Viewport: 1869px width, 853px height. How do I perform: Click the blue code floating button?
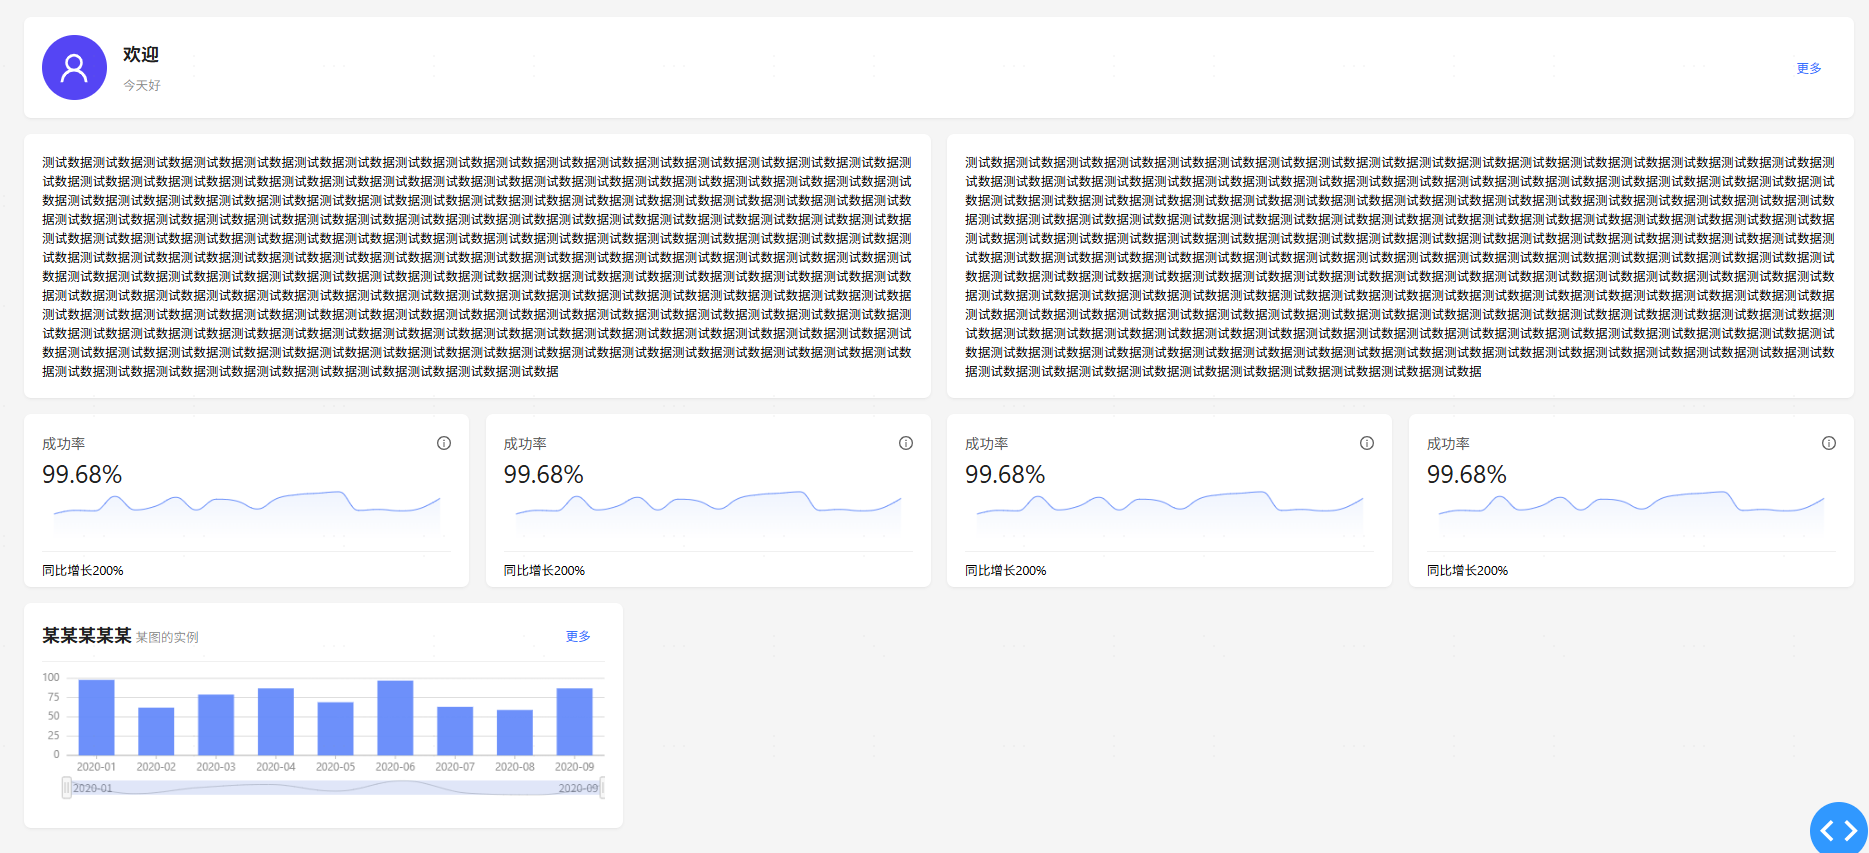click(x=1838, y=830)
